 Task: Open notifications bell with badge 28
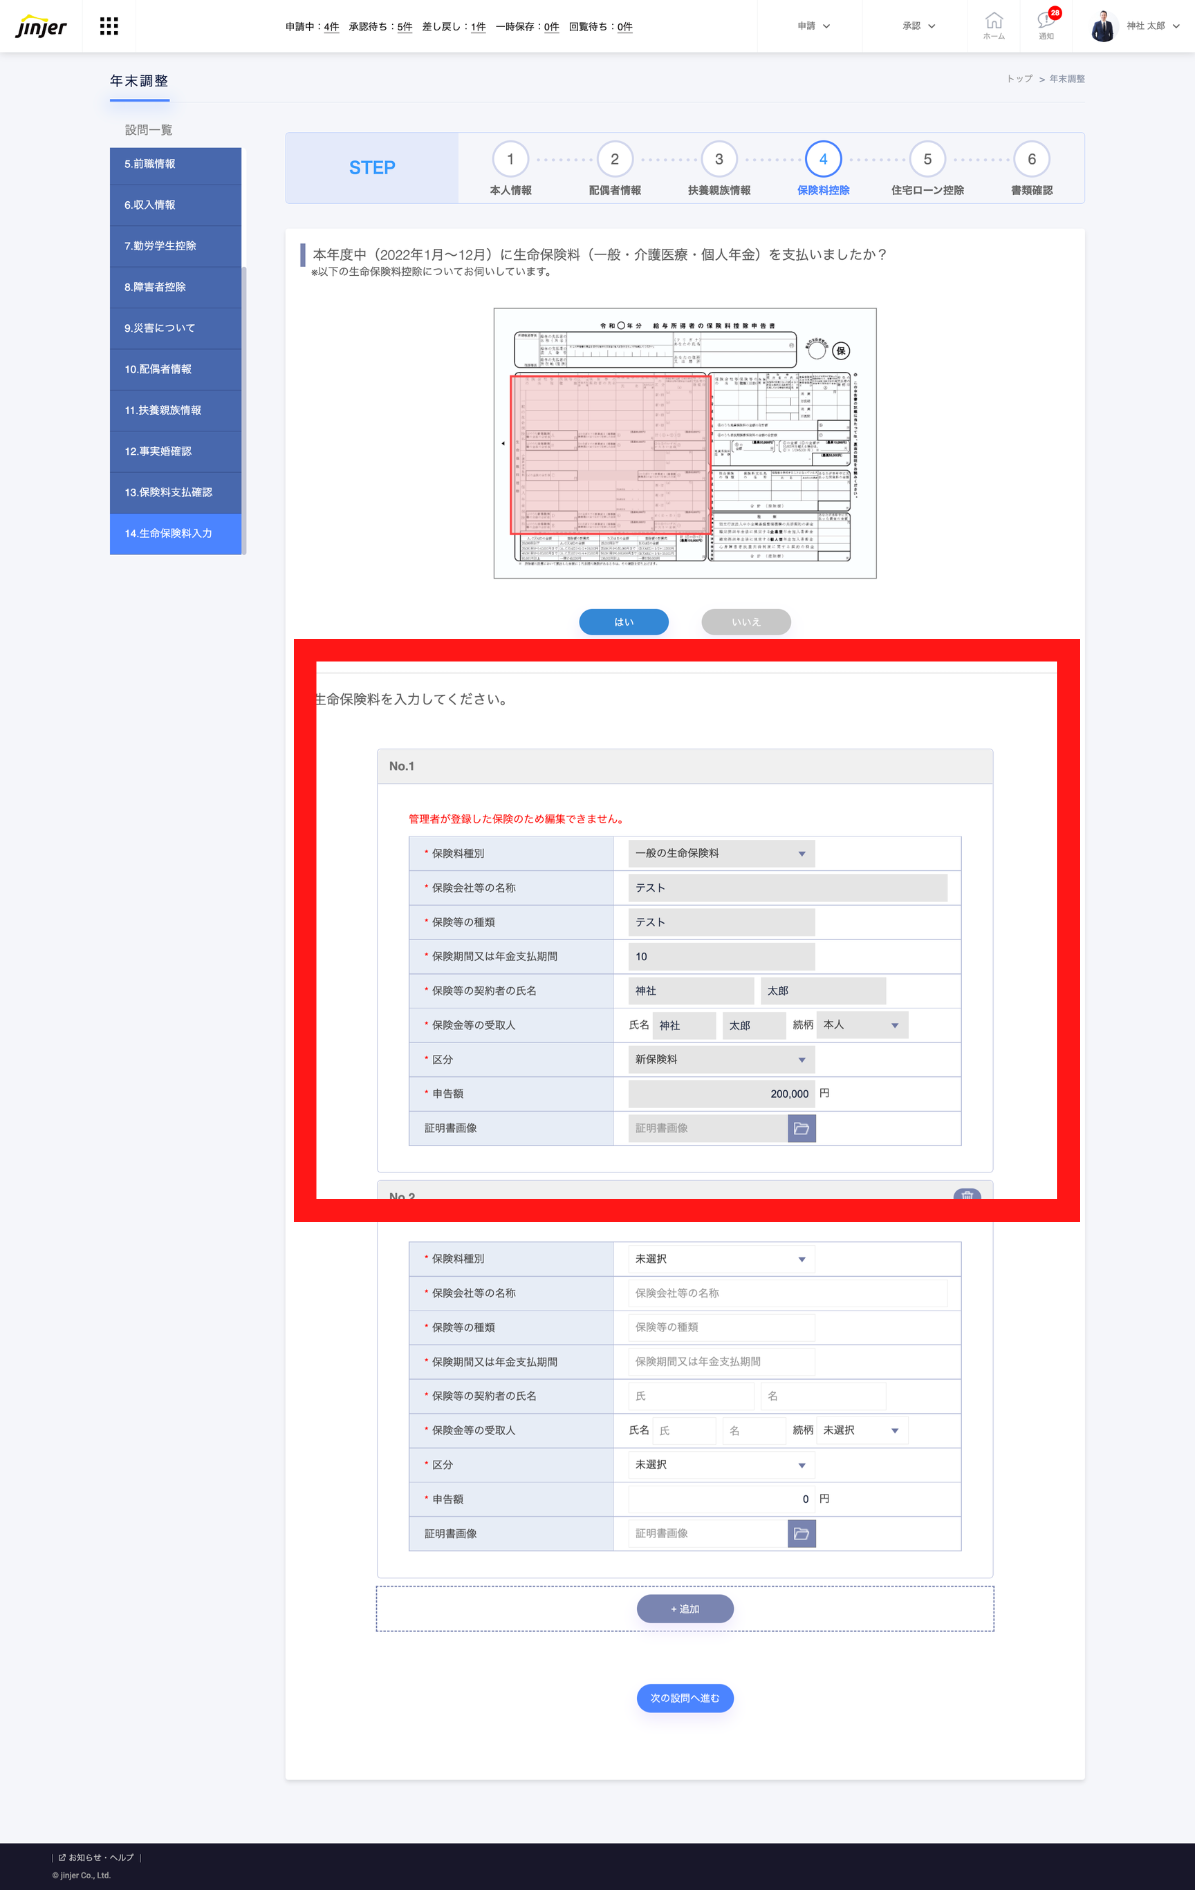pos(1046,23)
